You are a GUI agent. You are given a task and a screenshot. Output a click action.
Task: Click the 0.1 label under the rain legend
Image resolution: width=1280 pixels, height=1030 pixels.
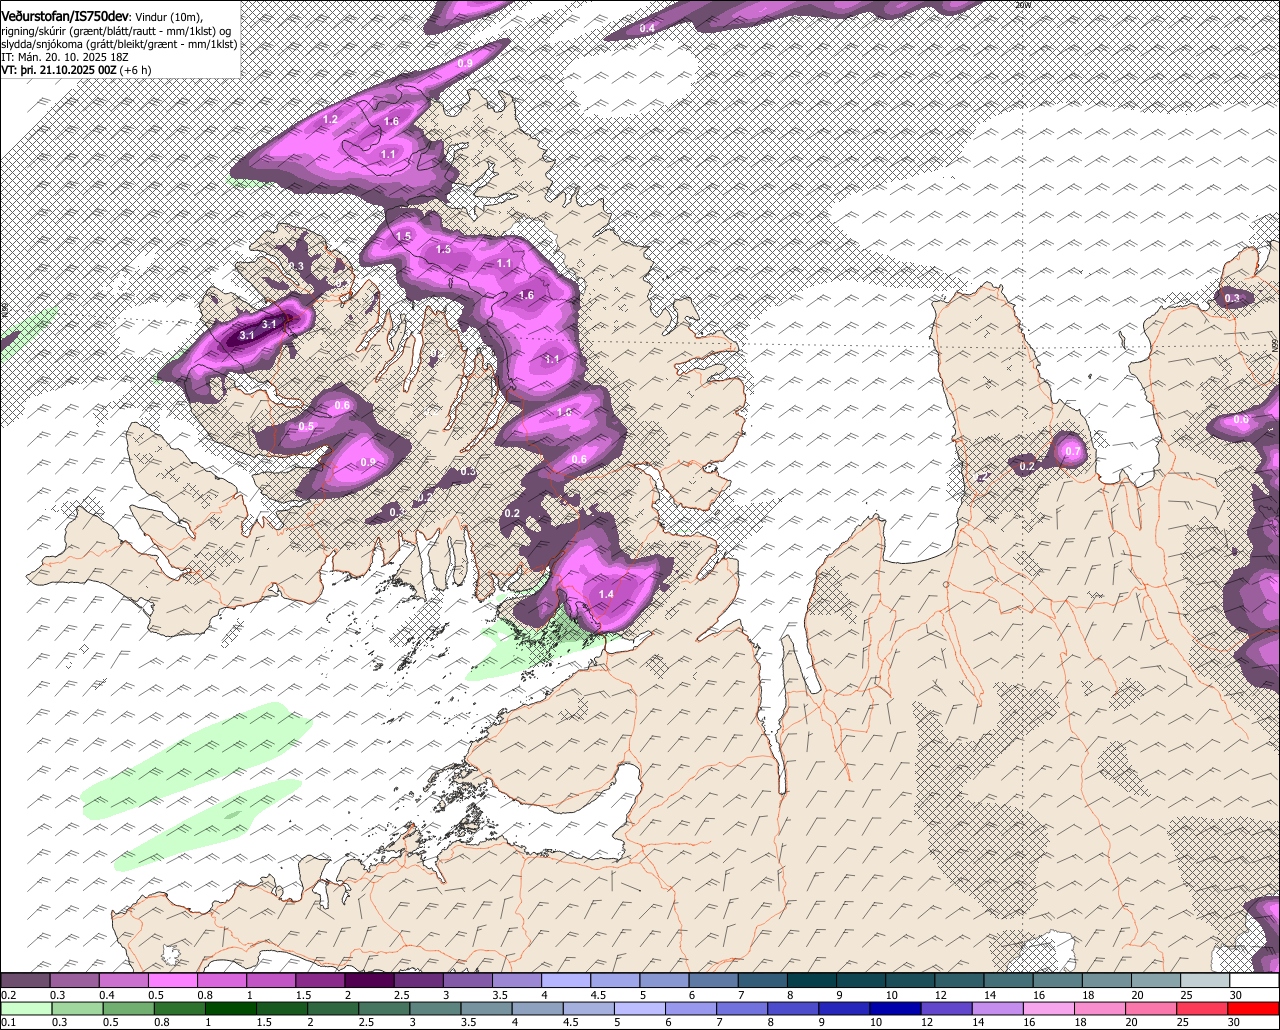(8, 1023)
